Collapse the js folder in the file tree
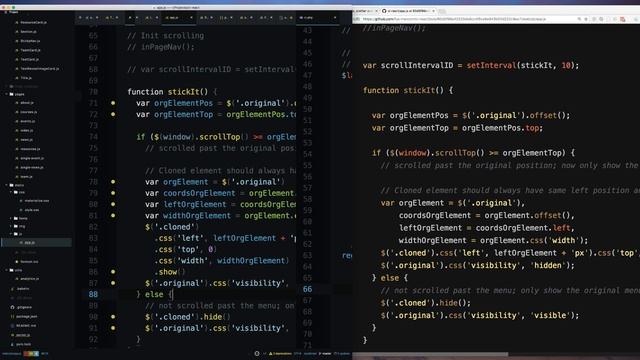 pyautogui.click(x=11, y=234)
